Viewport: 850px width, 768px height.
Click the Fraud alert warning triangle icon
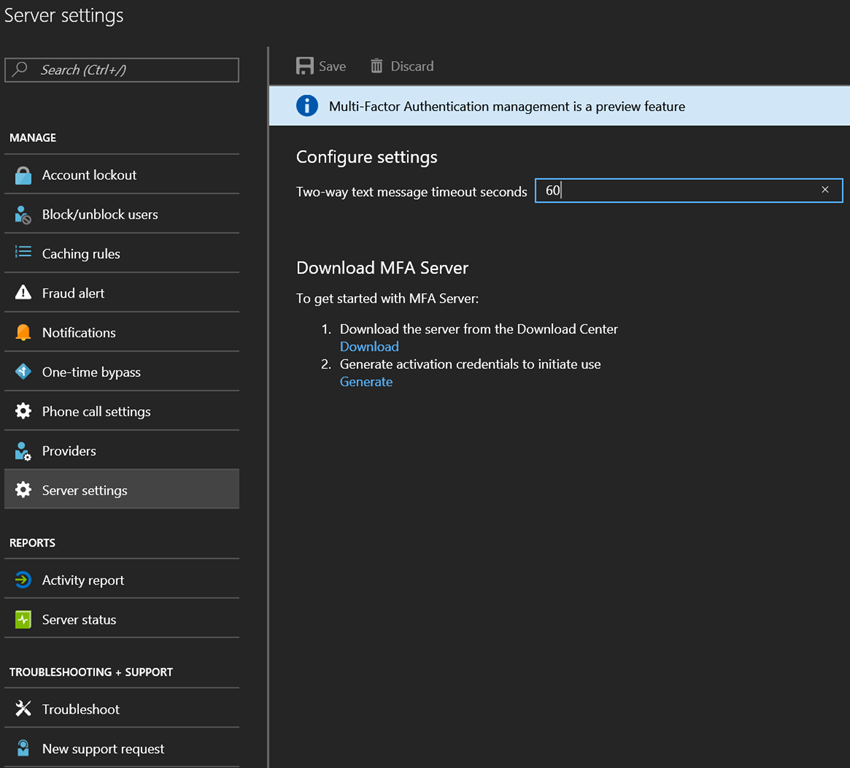(23, 293)
